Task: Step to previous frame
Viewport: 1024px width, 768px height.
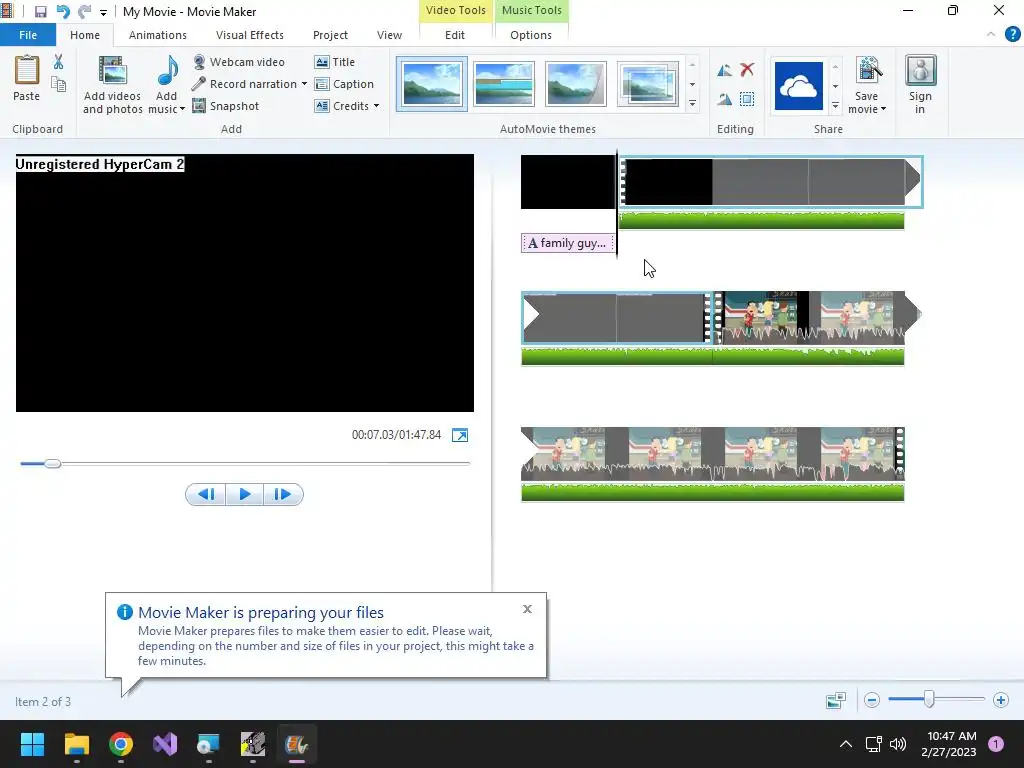Action: [x=206, y=494]
